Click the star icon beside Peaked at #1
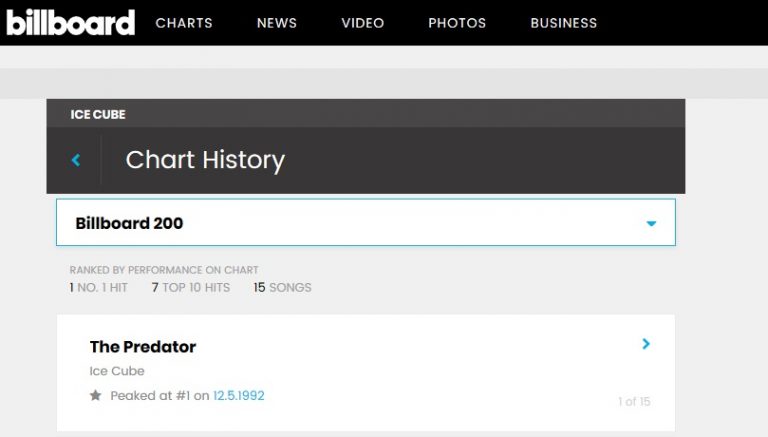 click(x=96, y=396)
